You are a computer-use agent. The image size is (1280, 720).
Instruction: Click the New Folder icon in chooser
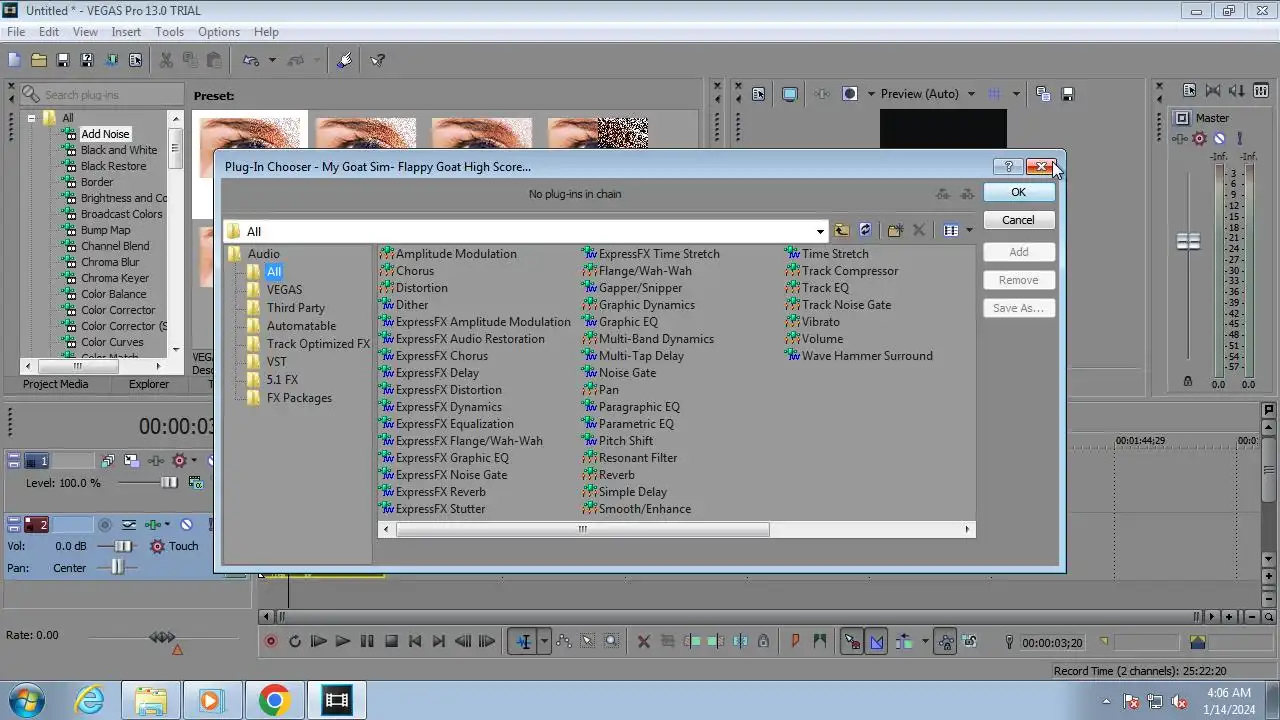tap(895, 231)
